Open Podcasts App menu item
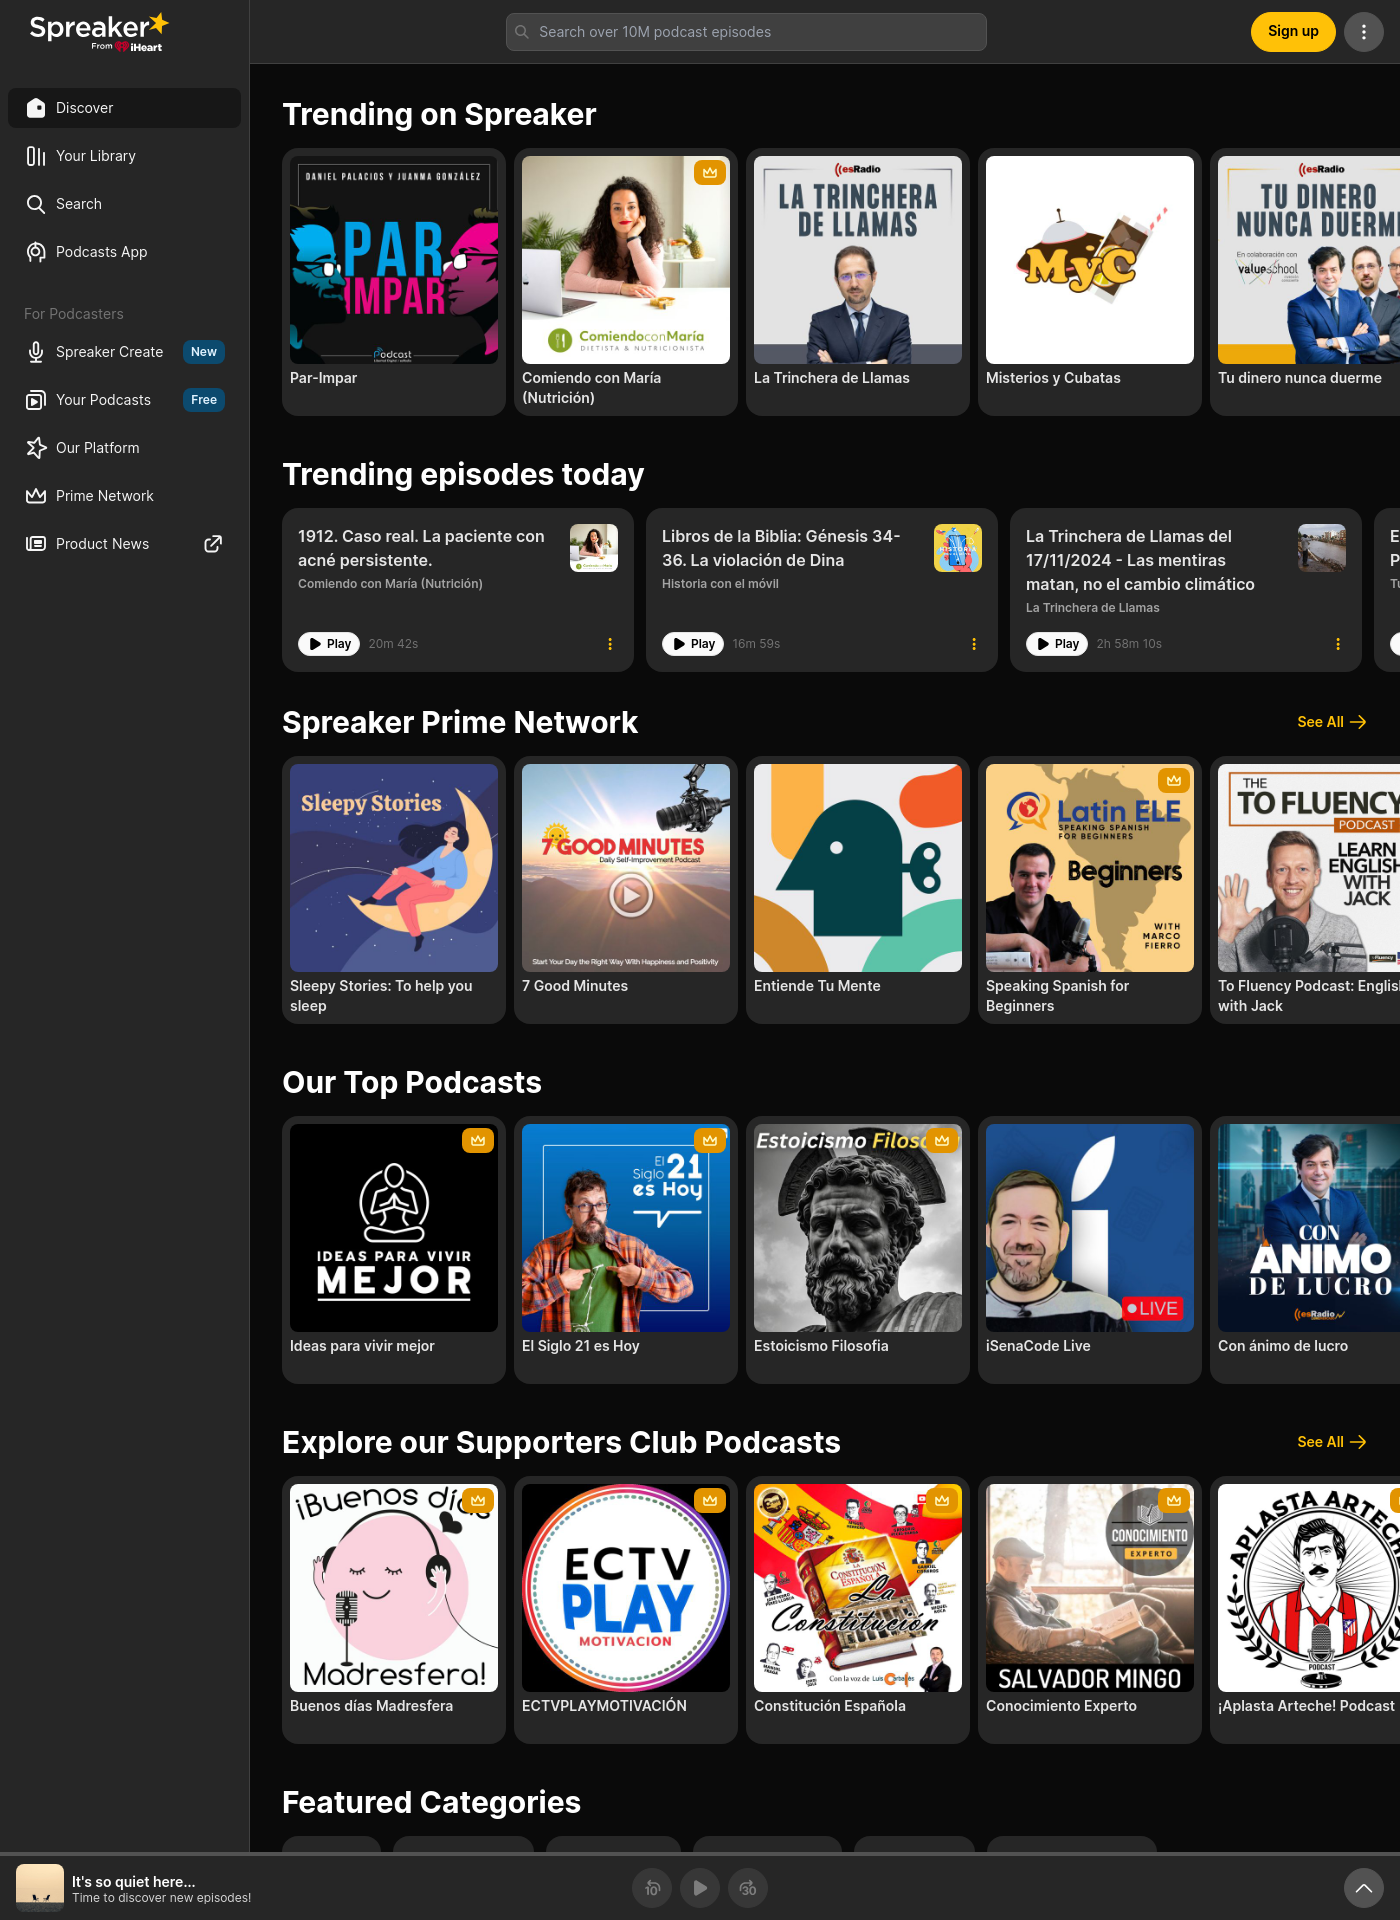Screen dimensions: 1400x1920 [124, 252]
